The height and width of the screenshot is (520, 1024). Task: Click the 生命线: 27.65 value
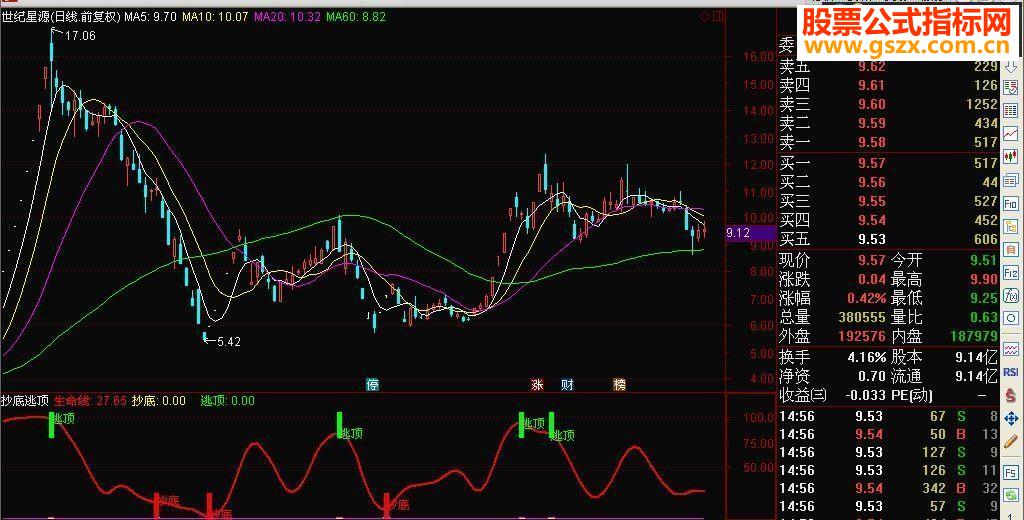coord(90,400)
